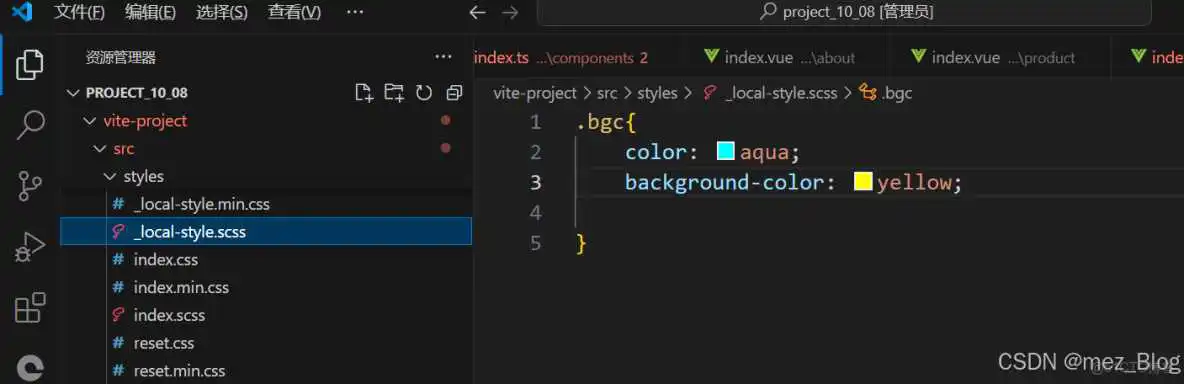This screenshot has width=1184, height=384.
Task: Click line number 4 in gutter
Action: pos(535,213)
